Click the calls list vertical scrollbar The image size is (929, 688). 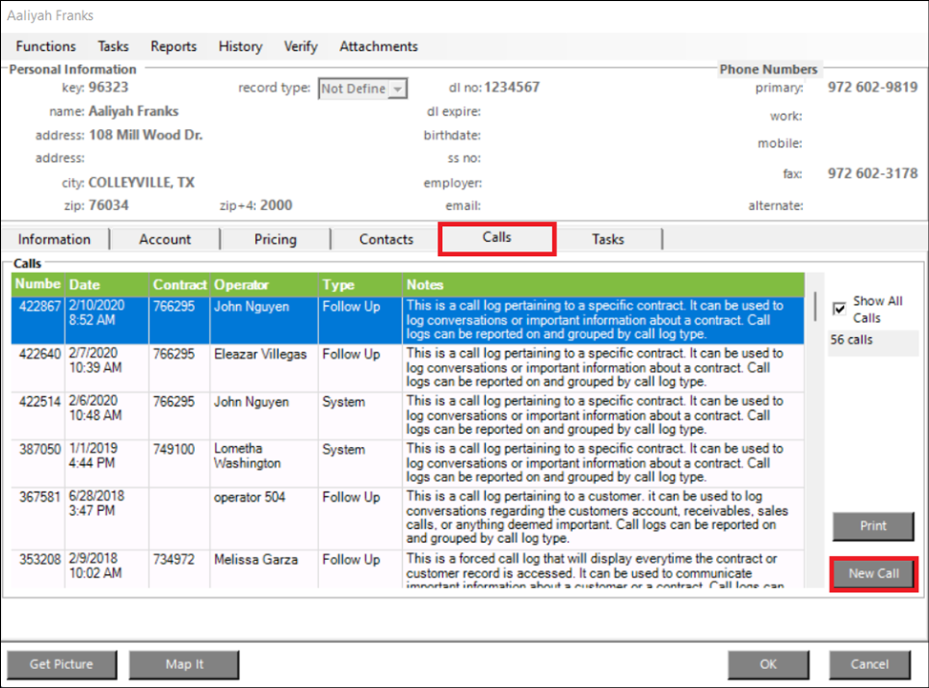tap(815, 306)
